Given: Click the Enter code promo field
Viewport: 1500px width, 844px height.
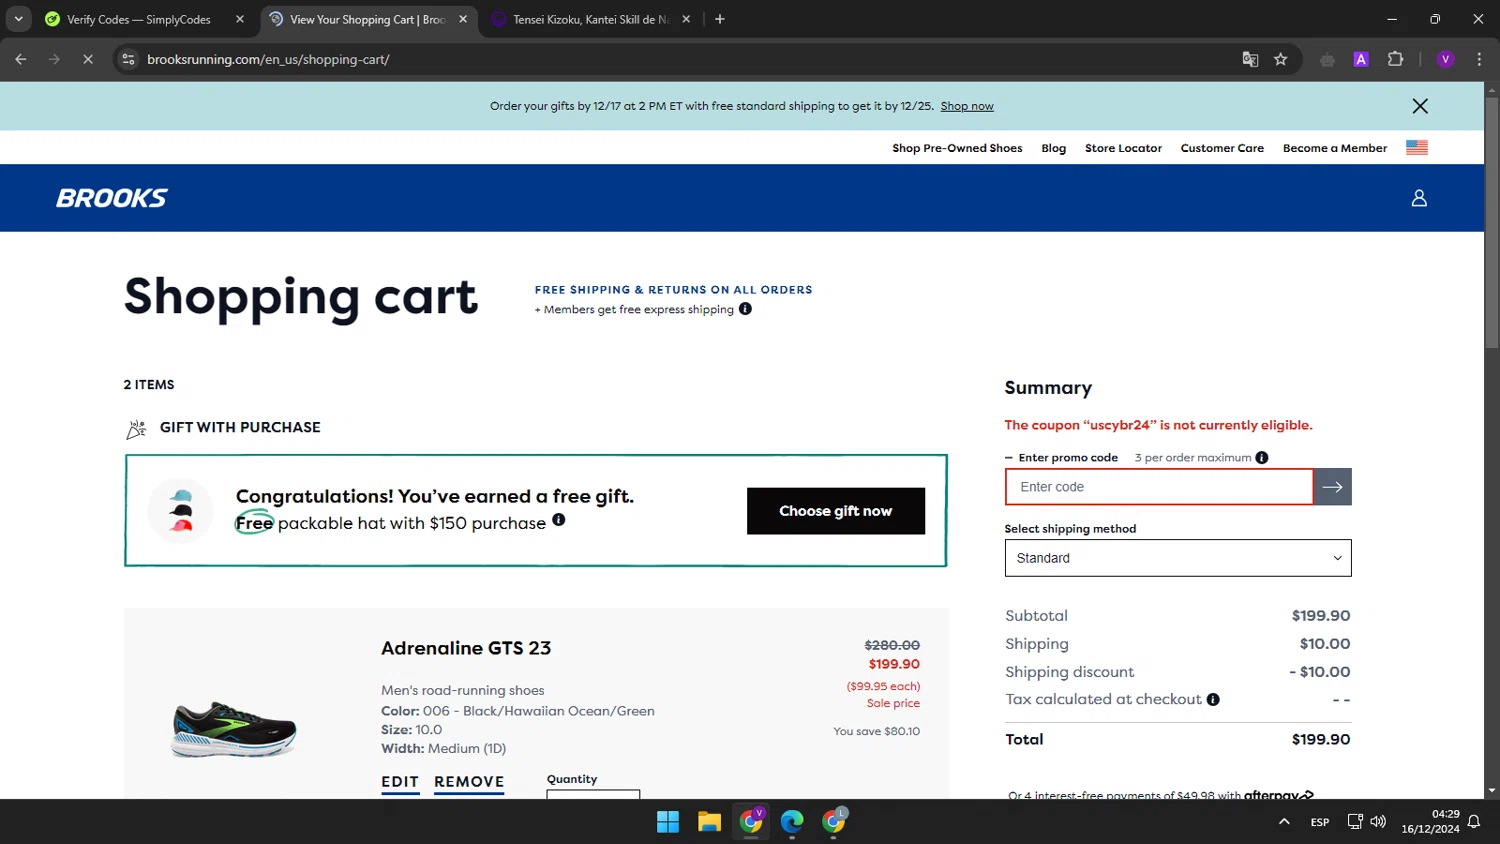Looking at the screenshot, I should (1159, 487).
